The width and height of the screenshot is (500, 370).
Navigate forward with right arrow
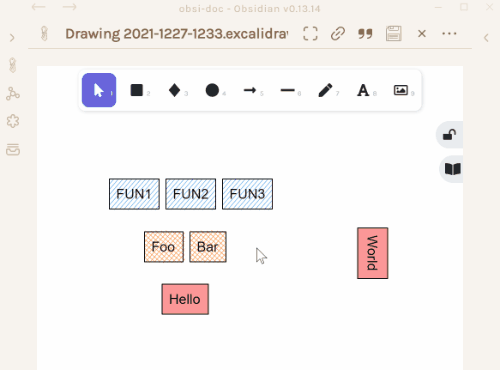click(69, 7)
